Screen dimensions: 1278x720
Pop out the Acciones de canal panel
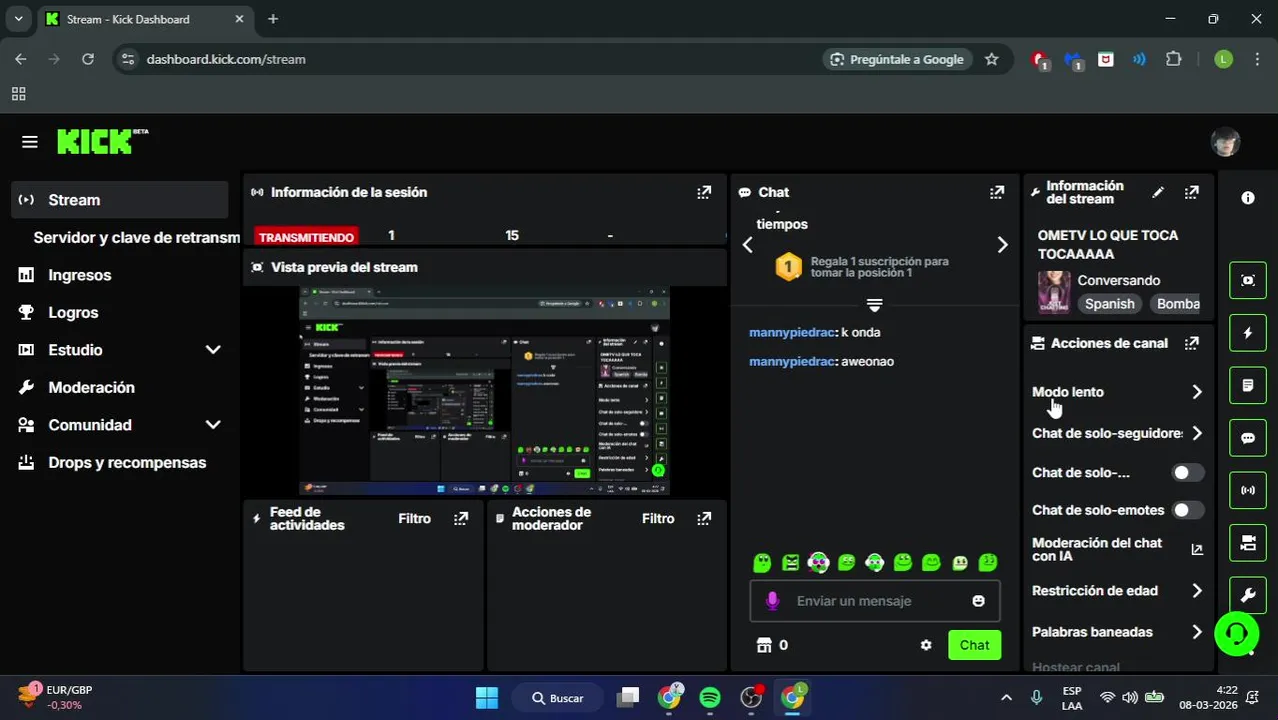[1191, 343]
